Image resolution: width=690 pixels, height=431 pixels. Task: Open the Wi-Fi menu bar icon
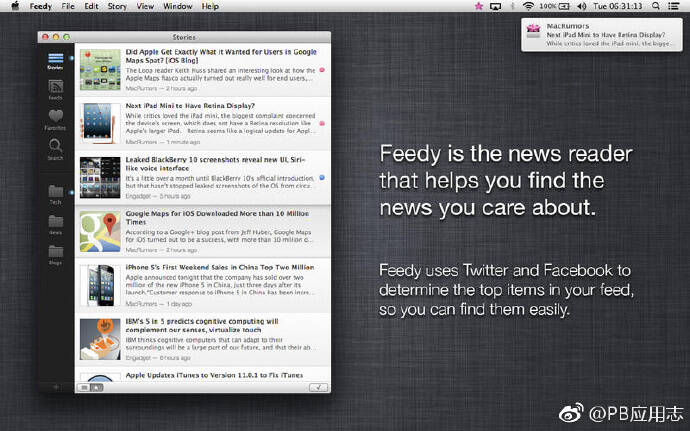(528, 6)
